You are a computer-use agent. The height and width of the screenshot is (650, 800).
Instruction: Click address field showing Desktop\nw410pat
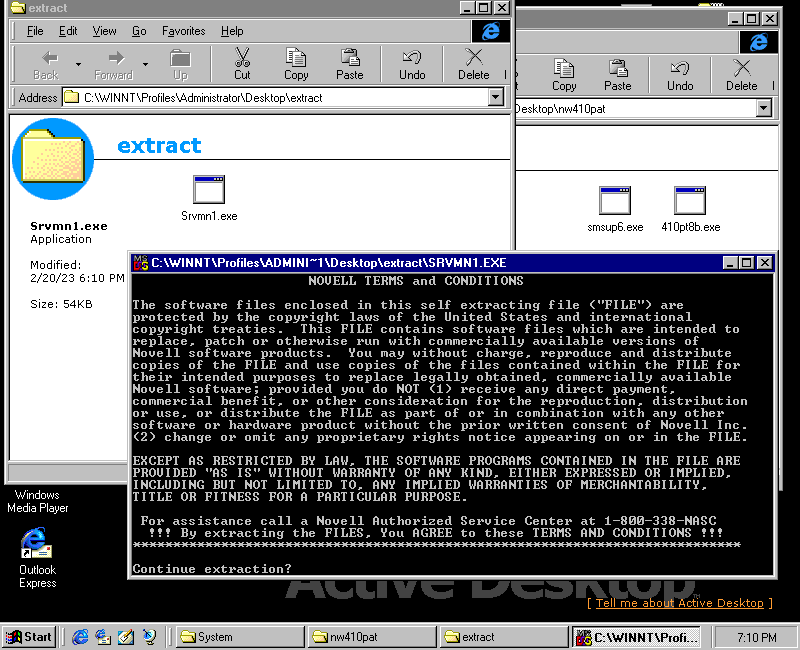click(636, 109)
